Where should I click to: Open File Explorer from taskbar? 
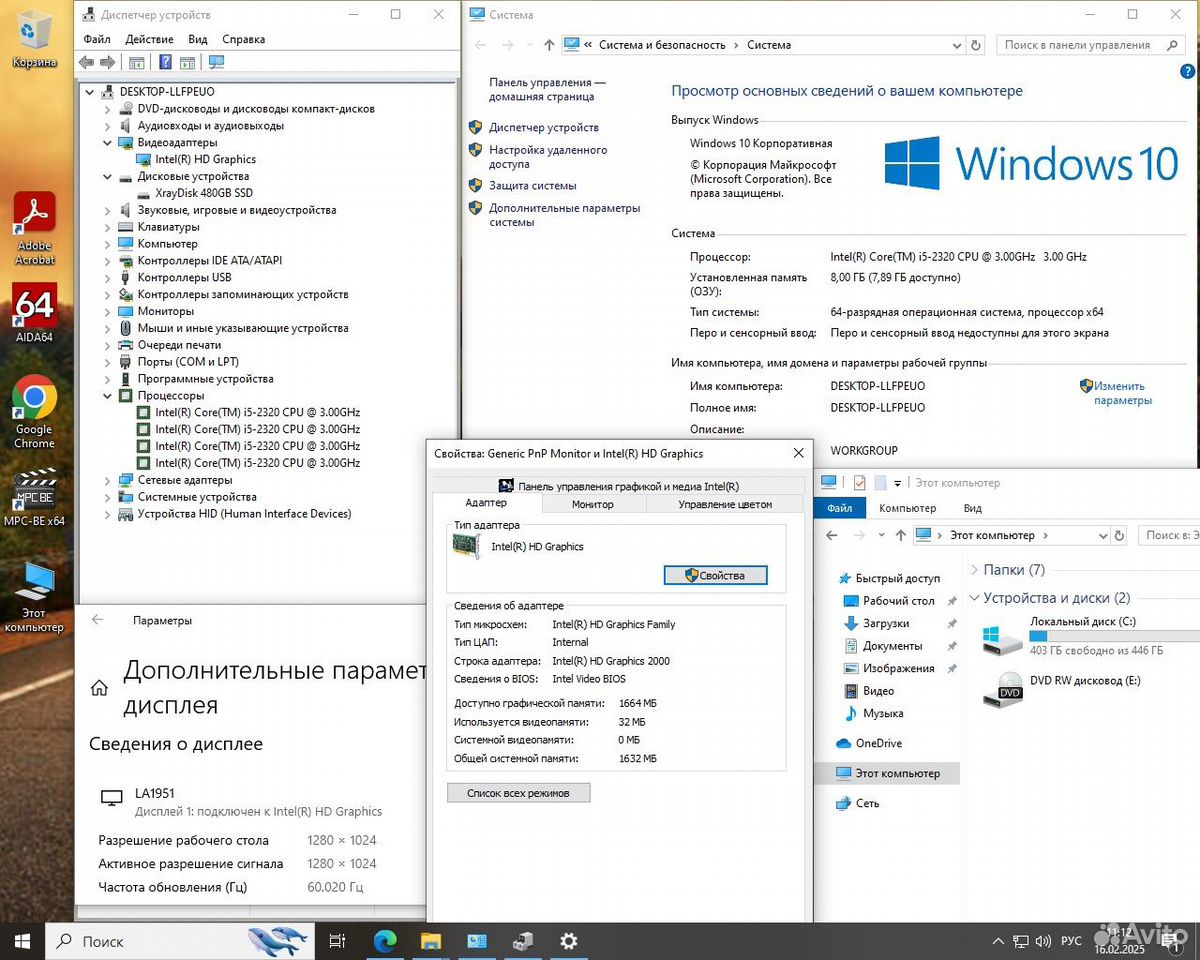coord(431,941)
